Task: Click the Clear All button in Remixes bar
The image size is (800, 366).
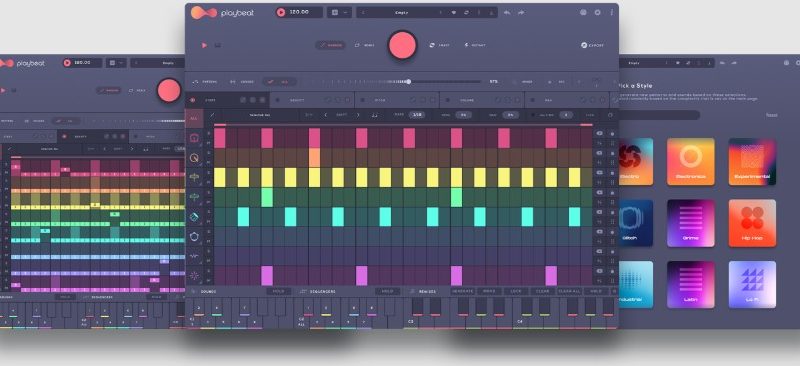Action: click(569, 291)
